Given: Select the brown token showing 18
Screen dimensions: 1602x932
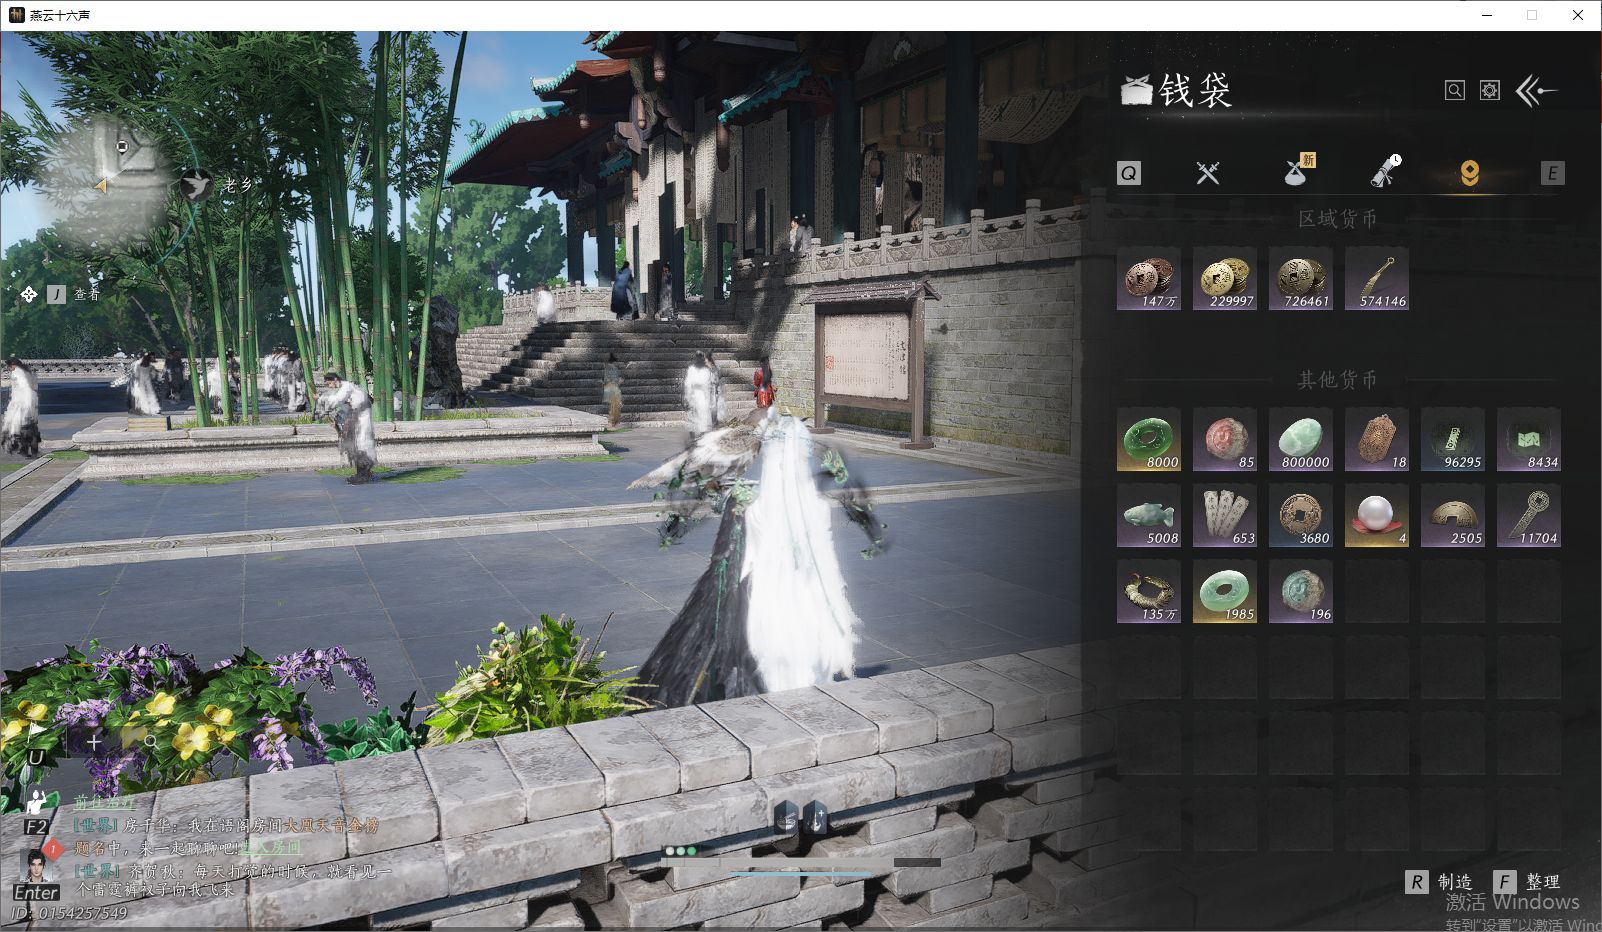Looking at the screenshot, I should (1377, 439).
